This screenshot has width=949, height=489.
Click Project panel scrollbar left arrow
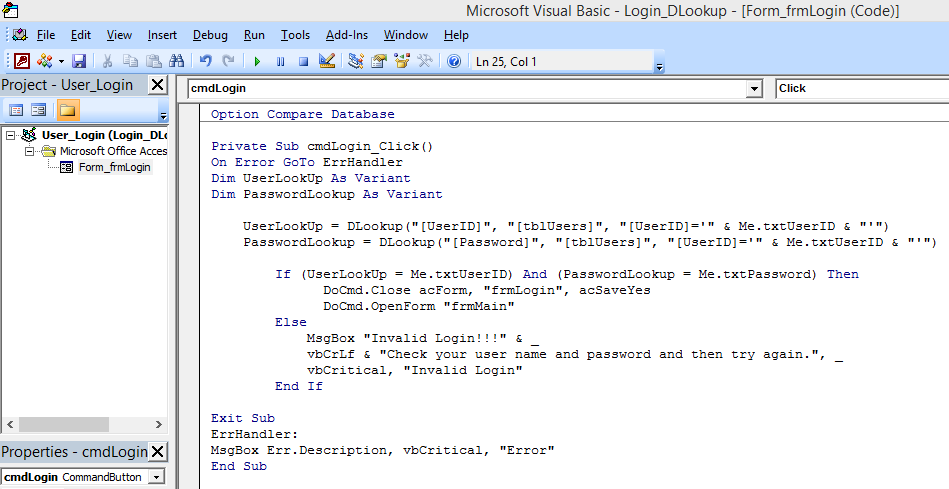10,424
